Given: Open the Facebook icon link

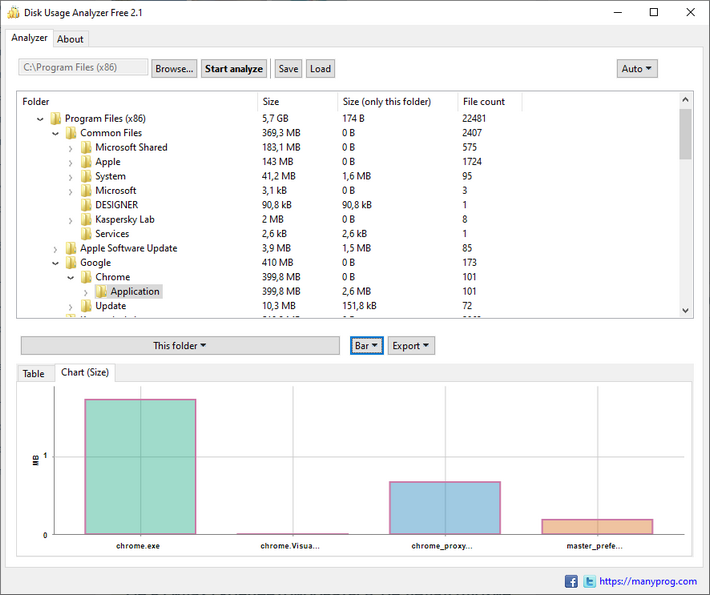Looking at the screenshot, I should (x=571, y=581).
